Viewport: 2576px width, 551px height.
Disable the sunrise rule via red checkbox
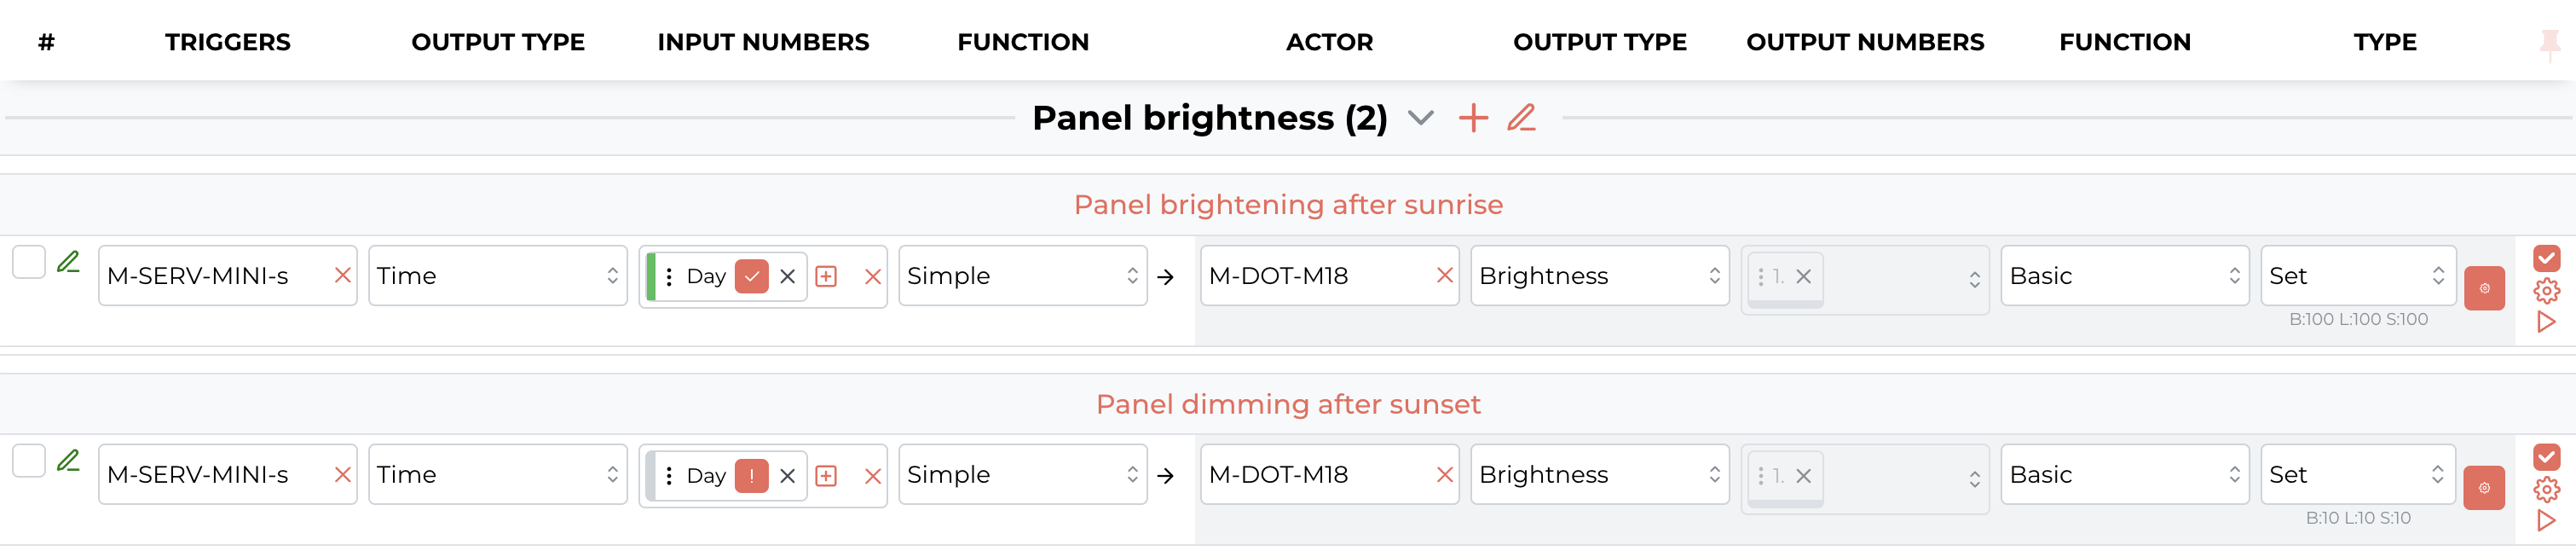tap(2546, 258)
